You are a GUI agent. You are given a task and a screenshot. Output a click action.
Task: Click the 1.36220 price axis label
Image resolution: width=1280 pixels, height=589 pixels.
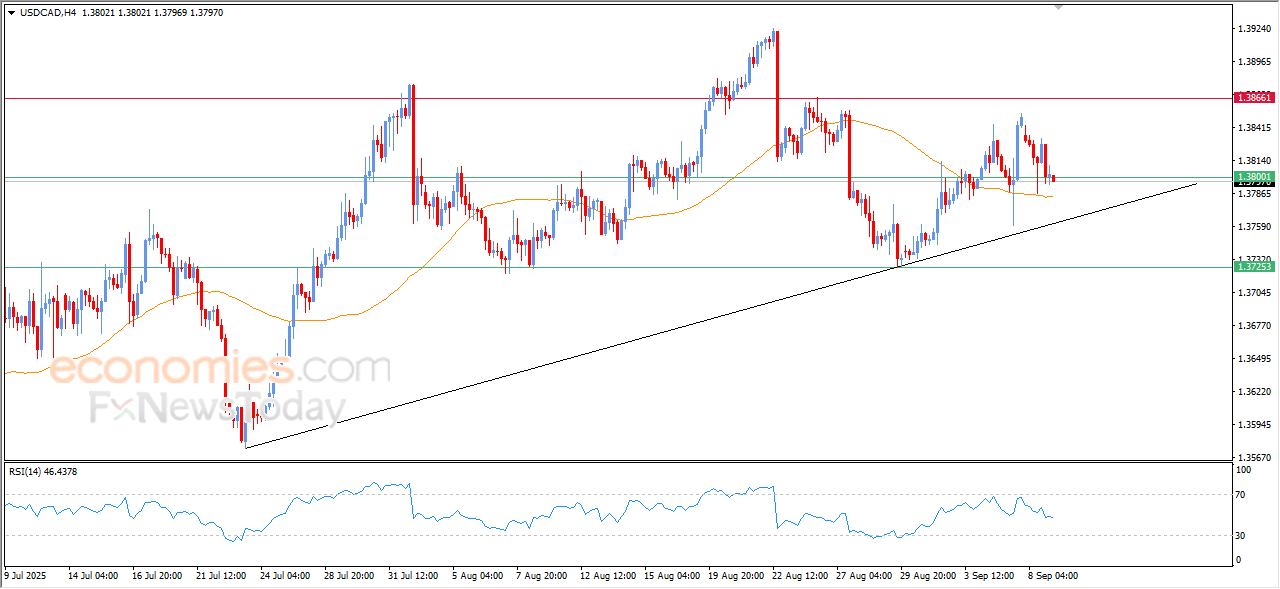point(1255,392)
